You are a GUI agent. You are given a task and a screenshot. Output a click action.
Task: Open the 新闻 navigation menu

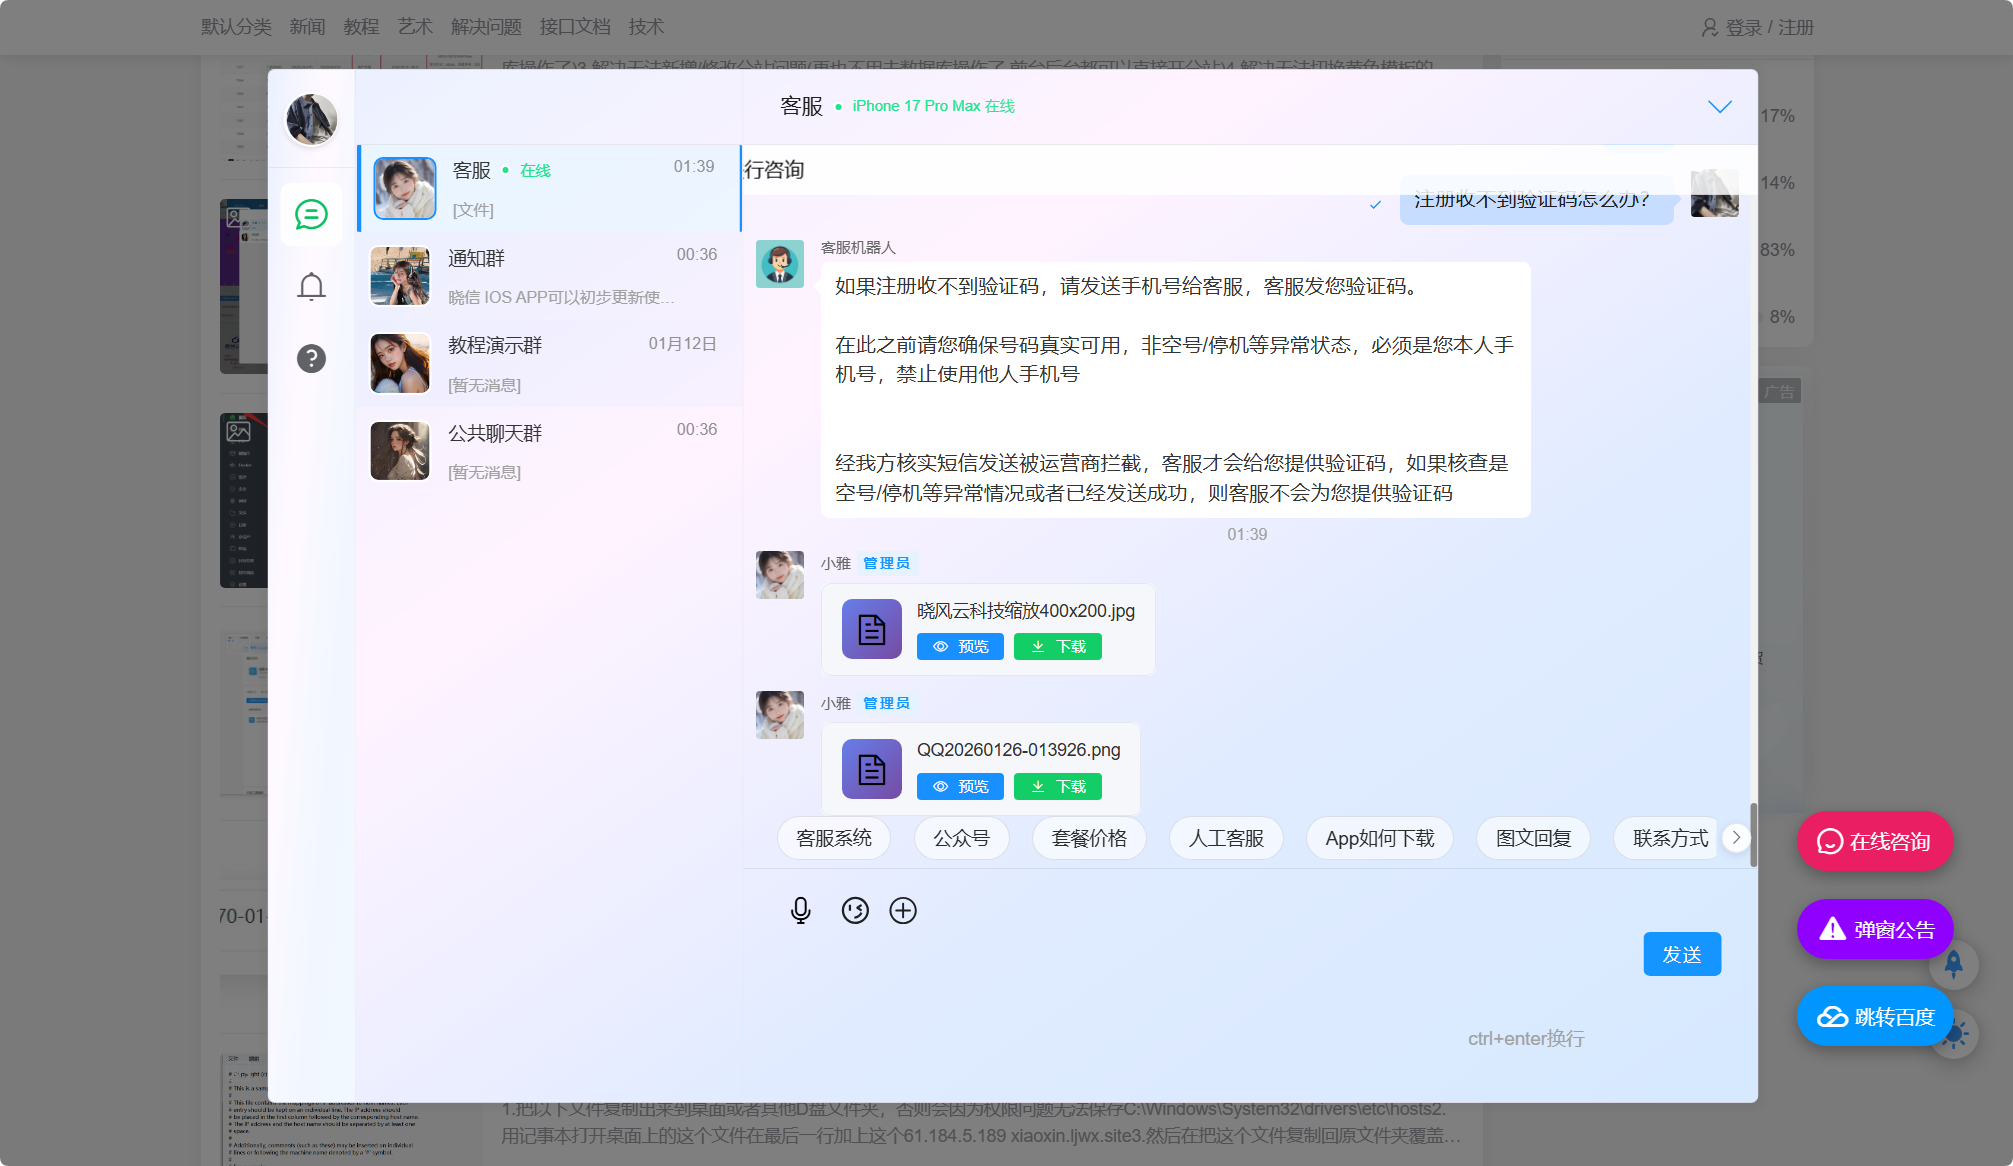pos(307,27)
